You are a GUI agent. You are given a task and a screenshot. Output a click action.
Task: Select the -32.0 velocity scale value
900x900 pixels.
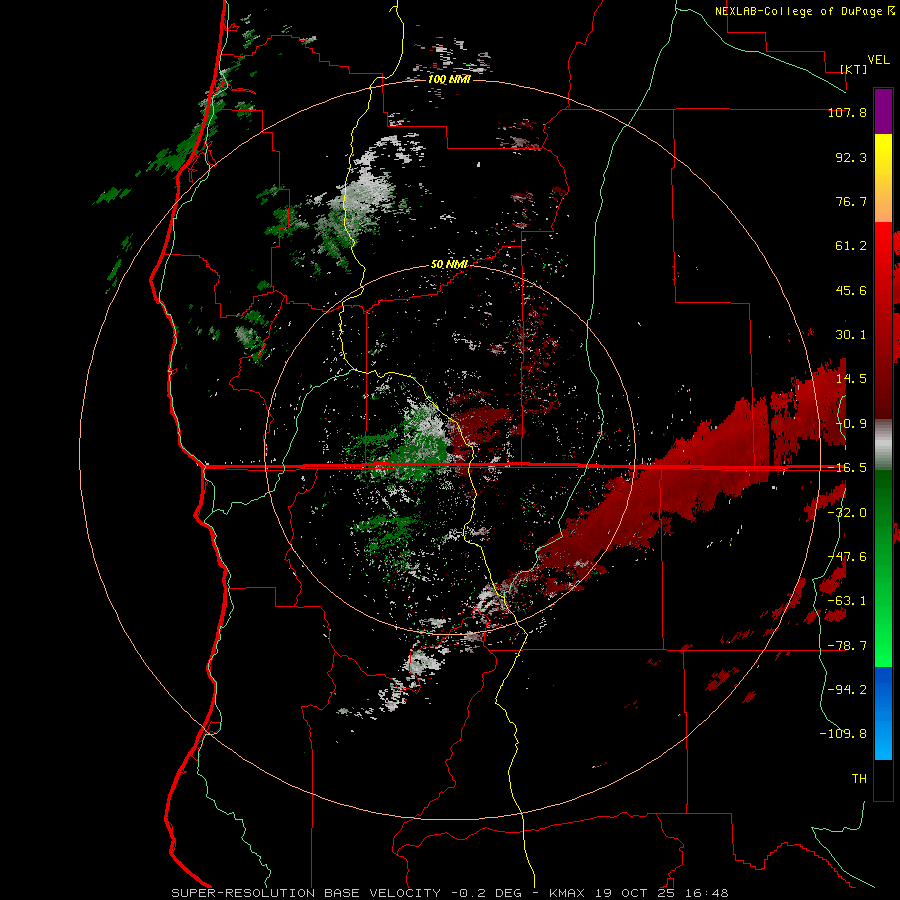point(847,512)
